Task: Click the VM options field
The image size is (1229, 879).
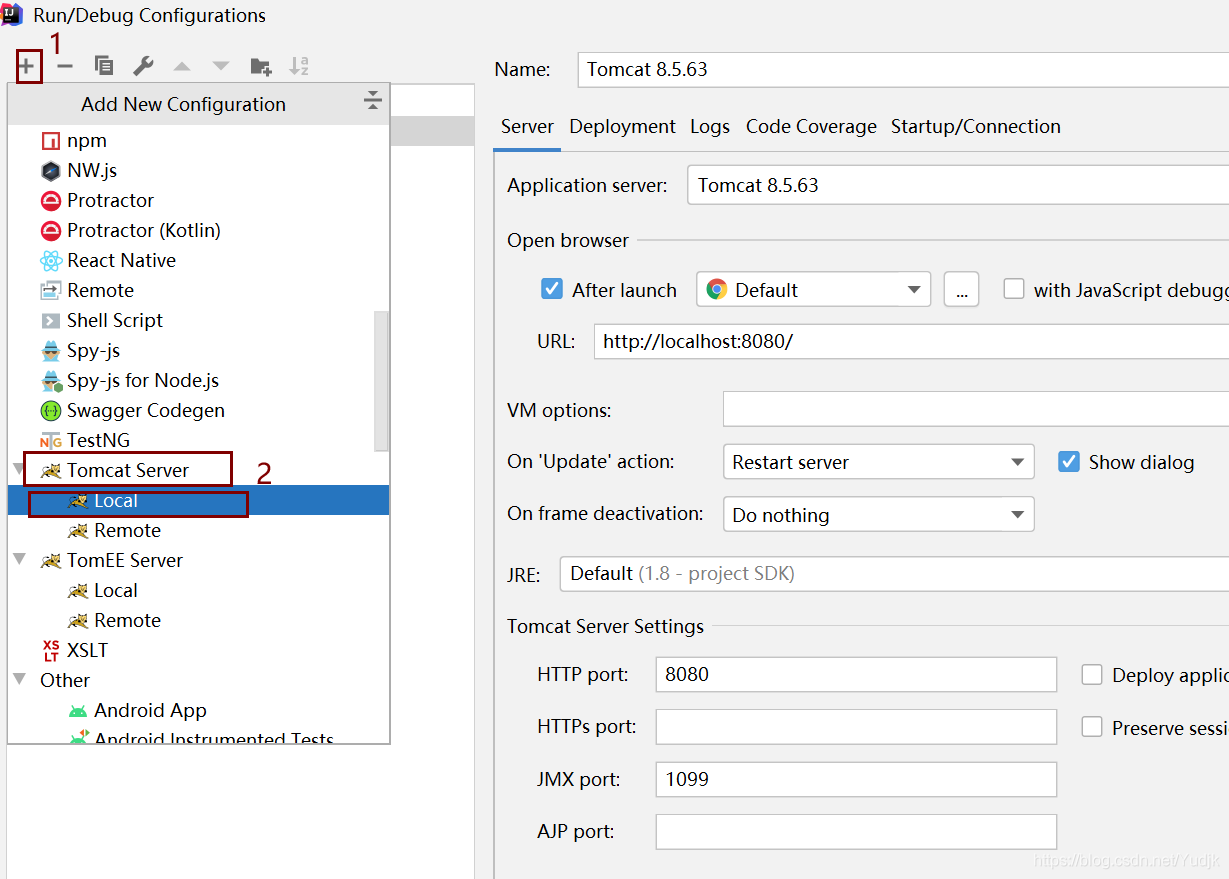Action: coord(976,409)
